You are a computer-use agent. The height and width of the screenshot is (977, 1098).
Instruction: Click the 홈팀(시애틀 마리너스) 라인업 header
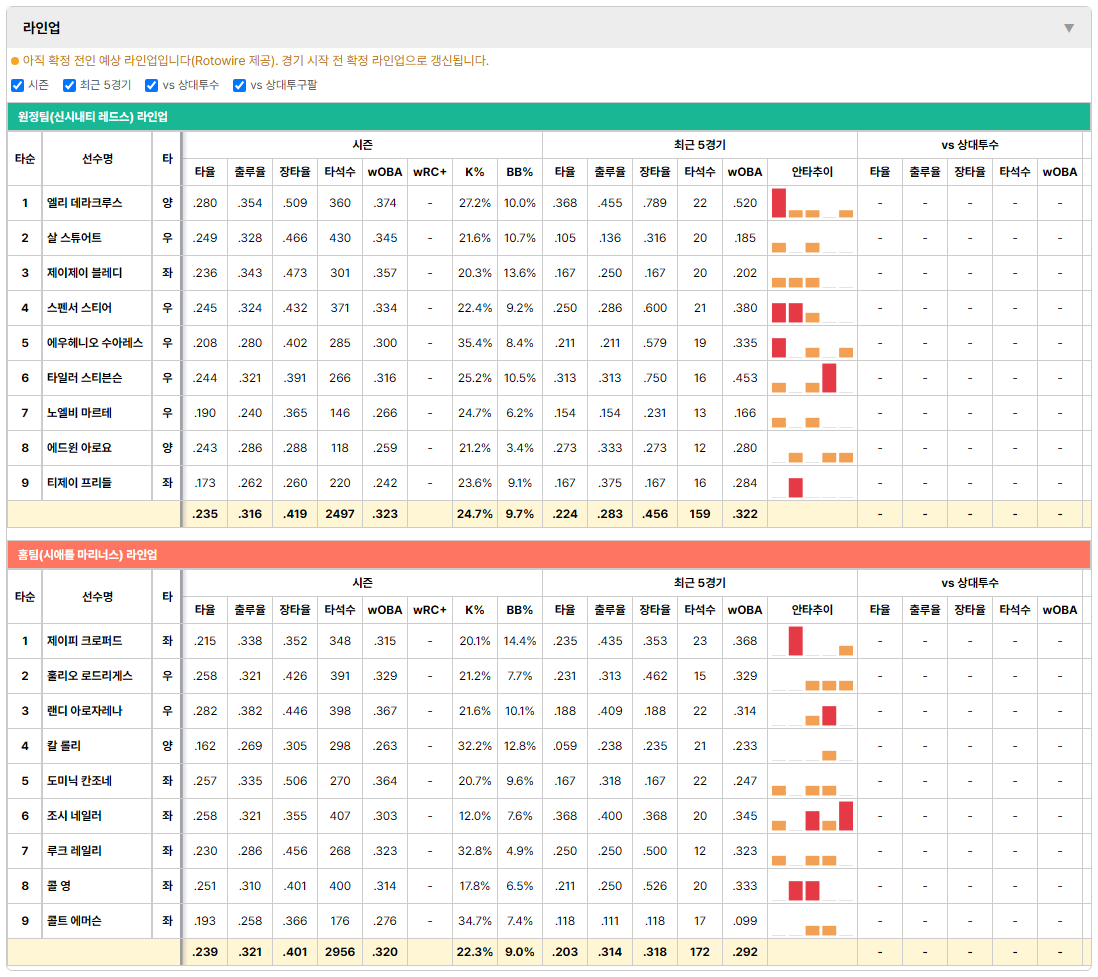[x=88, y=555]
